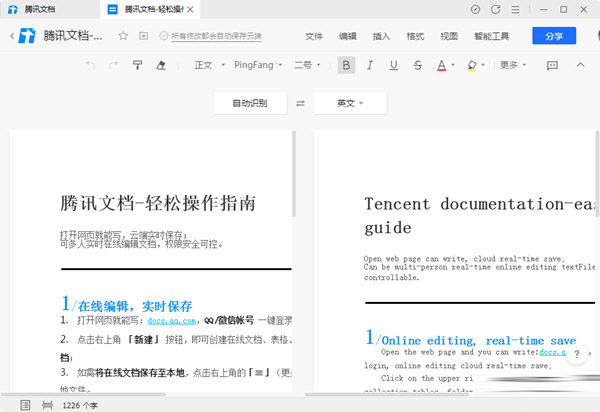
Task: Open the PingFang font dropdown
Action: click(258, 65)
